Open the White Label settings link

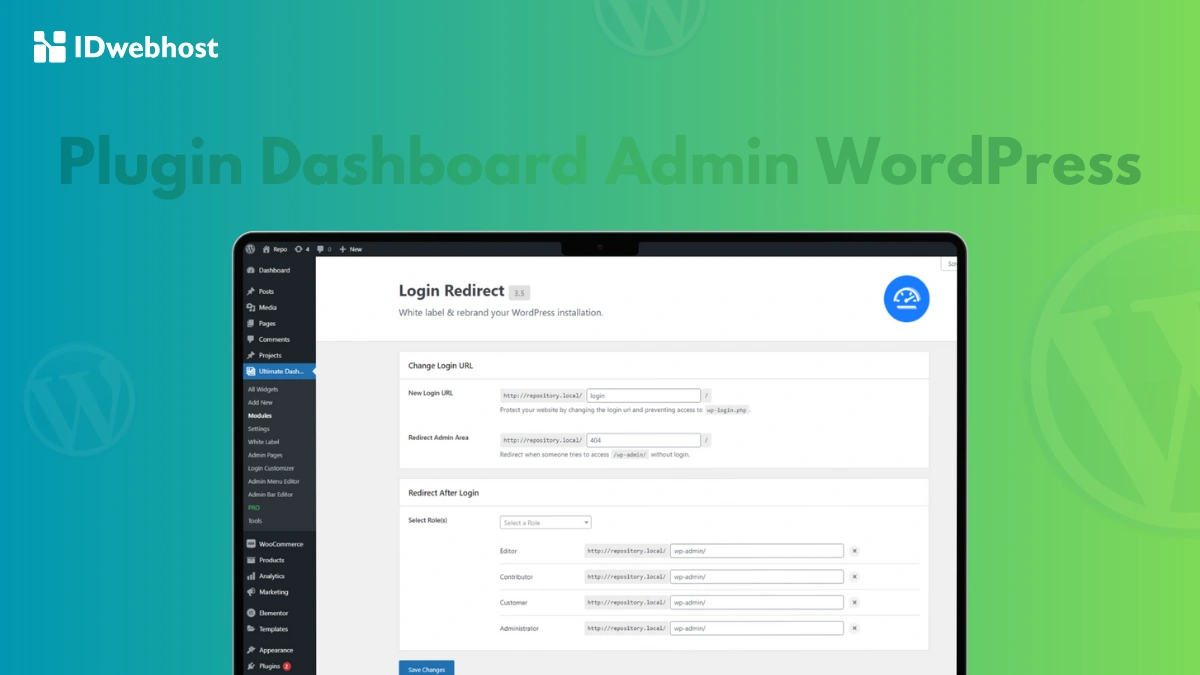coord(263,441)
